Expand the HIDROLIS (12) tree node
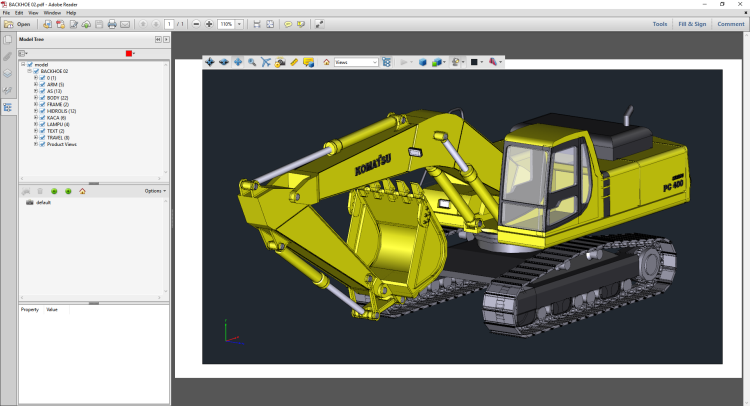The width and height of the screenshot is (750, 406). pyautogui.click(x=36, y=111)
